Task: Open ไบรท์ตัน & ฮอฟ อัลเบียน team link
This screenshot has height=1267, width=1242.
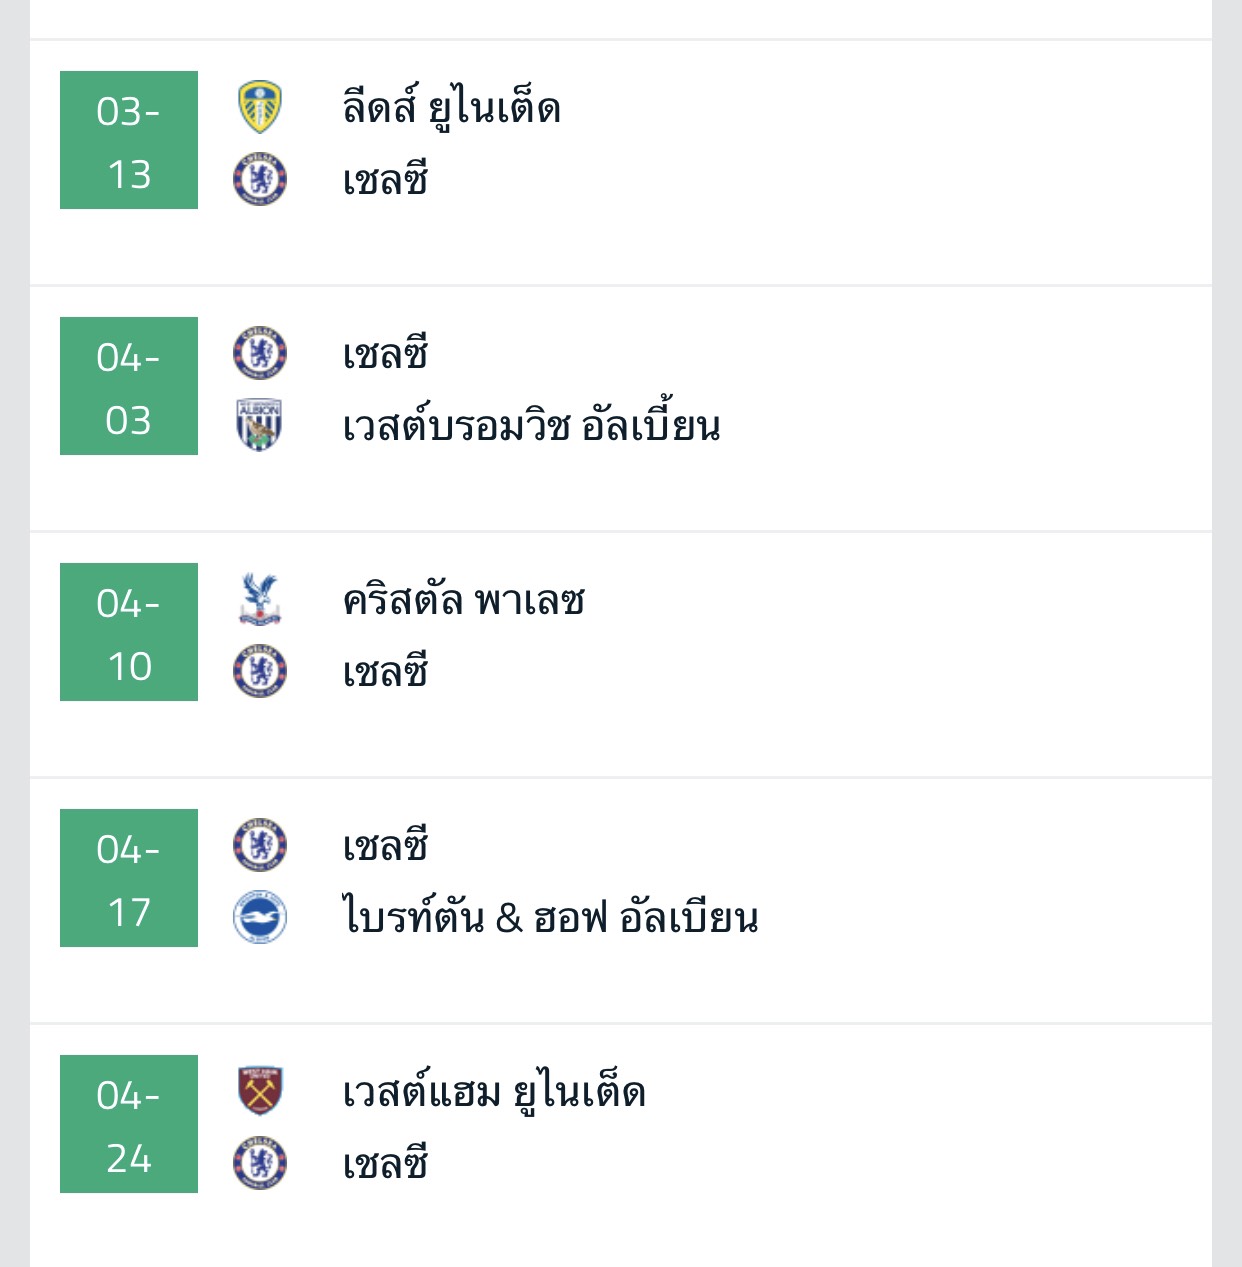Action: [x=550, y=918]
